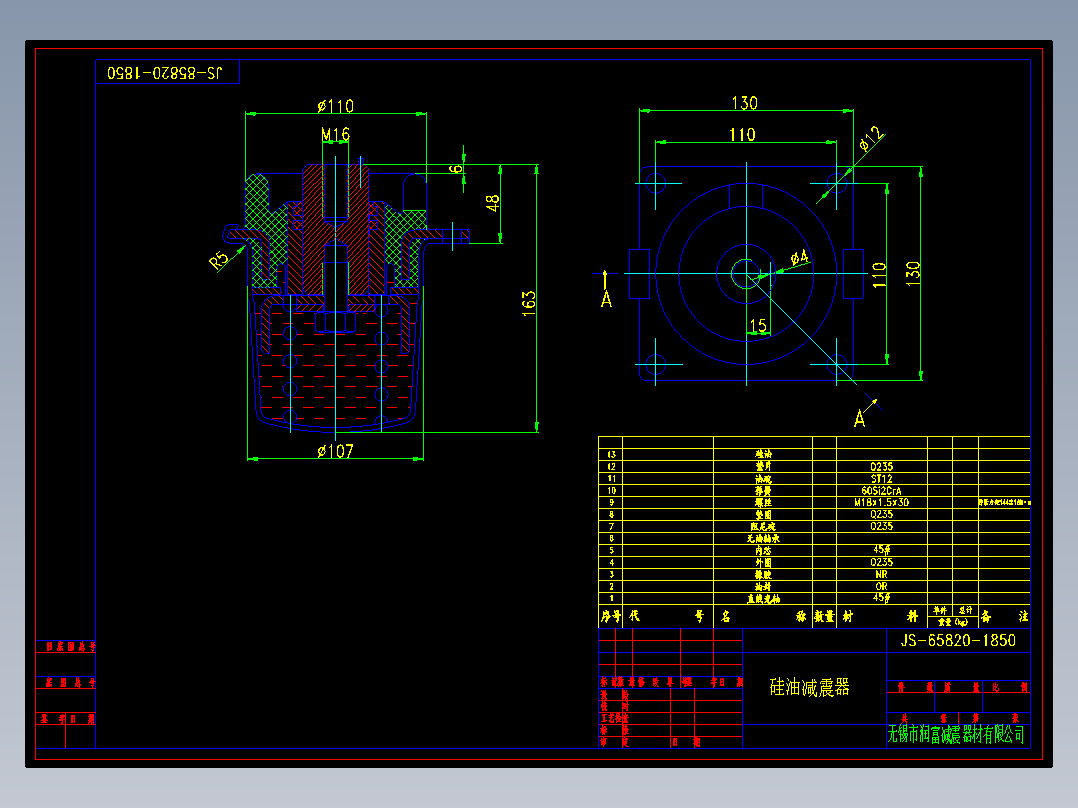Click the NR material cell in row 3

[881, 574]
